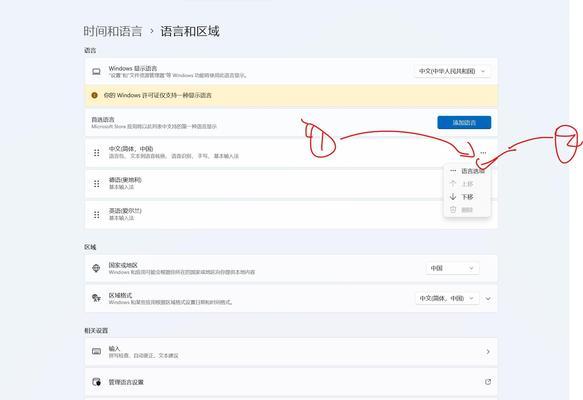
Task: Click the Windows license display language notice
Action: pos(291,96)
